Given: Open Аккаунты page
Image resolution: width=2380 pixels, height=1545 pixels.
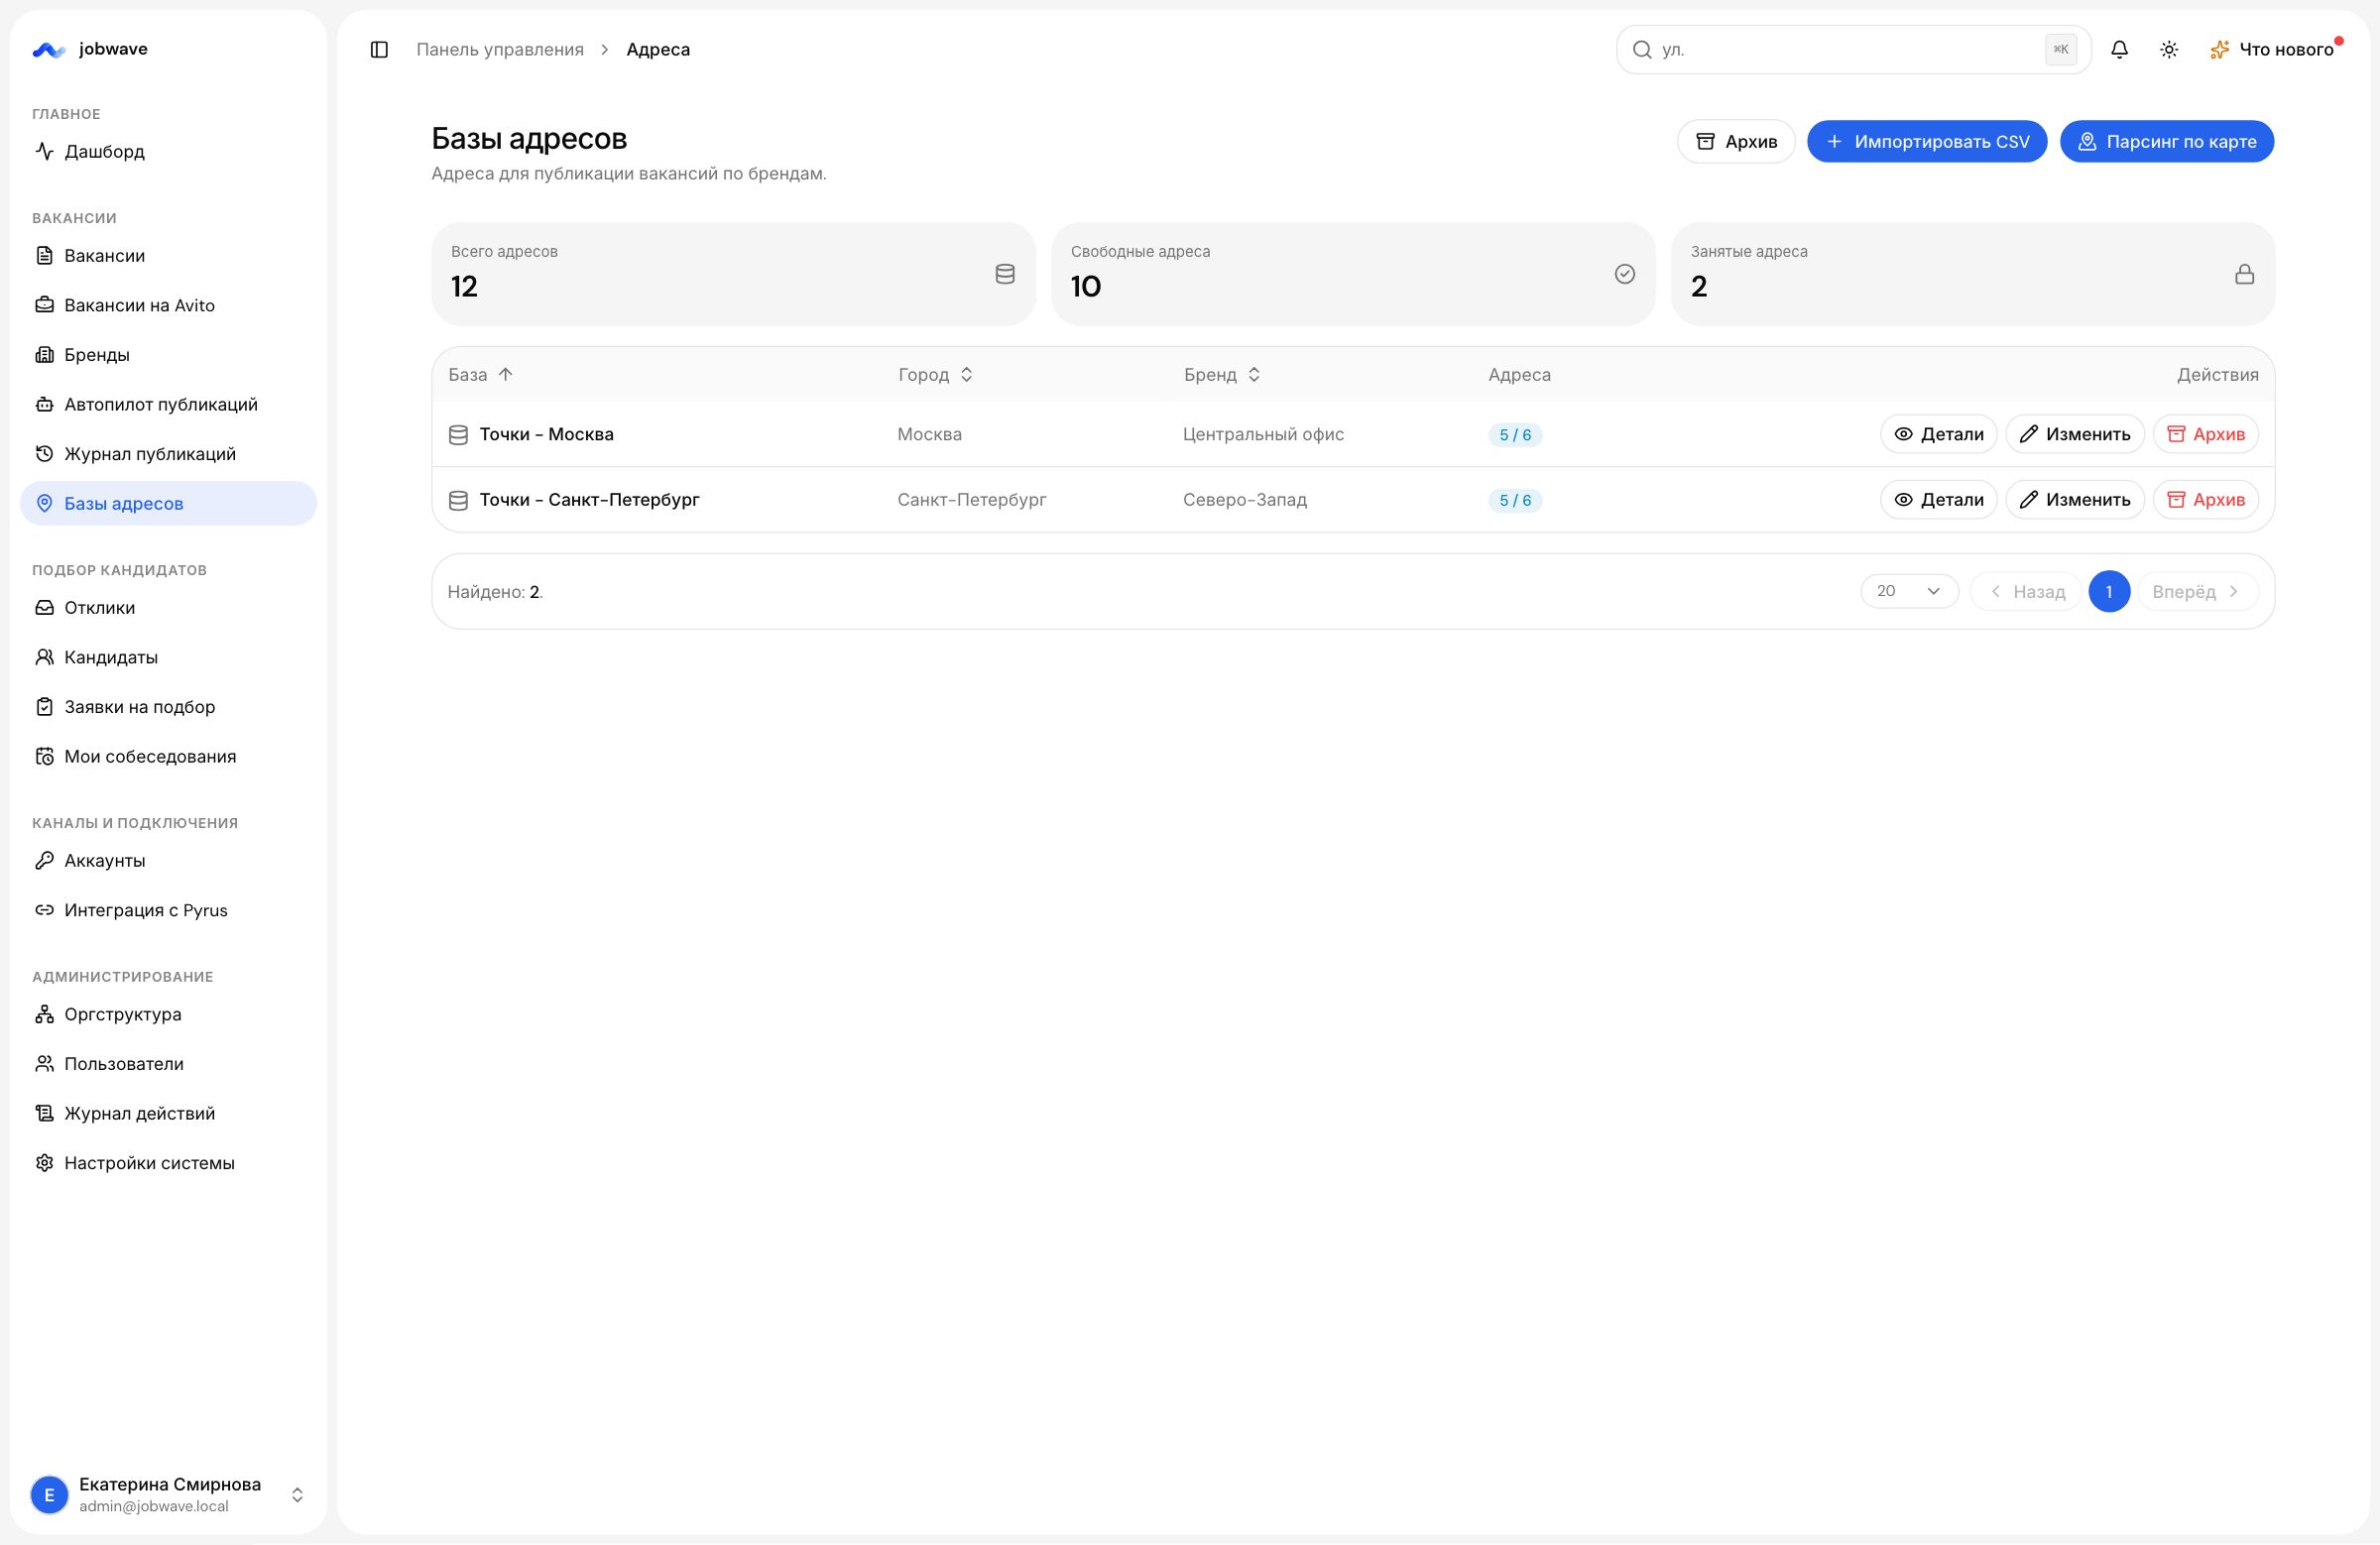Looking at the screenshot, I should point(168,860).
